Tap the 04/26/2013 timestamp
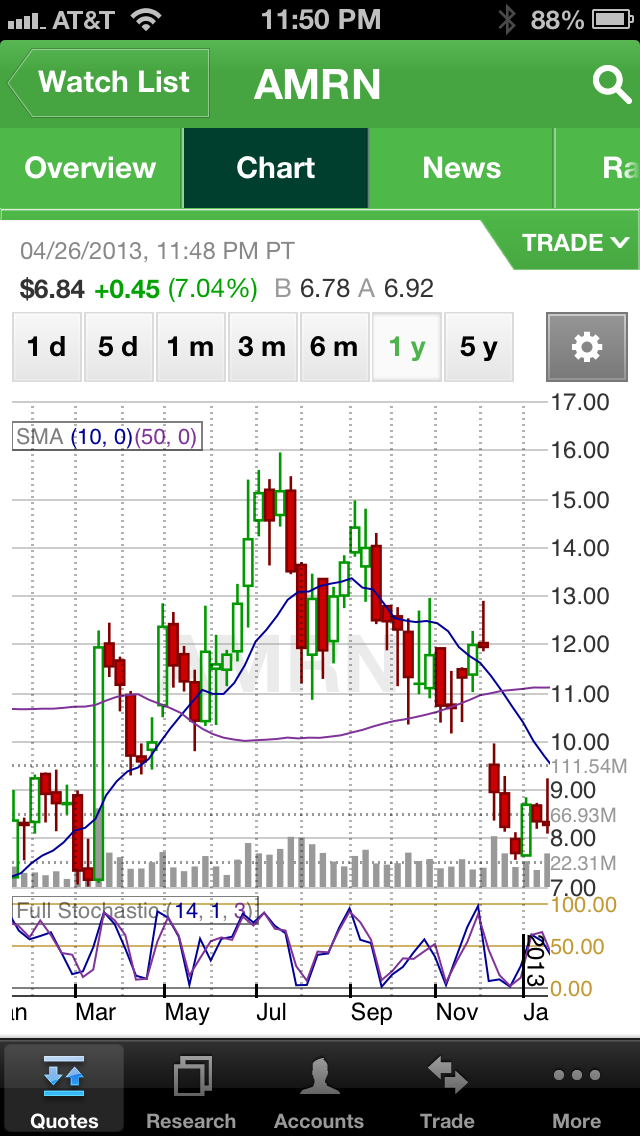 157,251
